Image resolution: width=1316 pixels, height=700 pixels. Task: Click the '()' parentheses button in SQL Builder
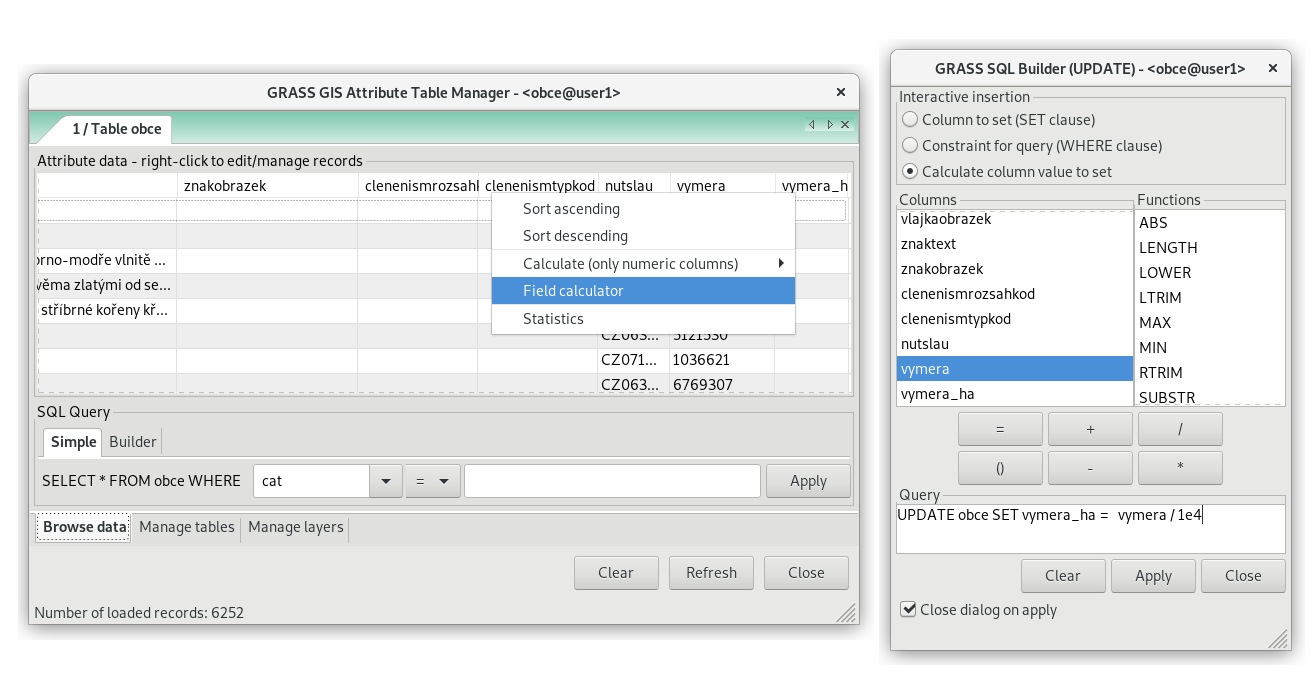(1000, 467)
